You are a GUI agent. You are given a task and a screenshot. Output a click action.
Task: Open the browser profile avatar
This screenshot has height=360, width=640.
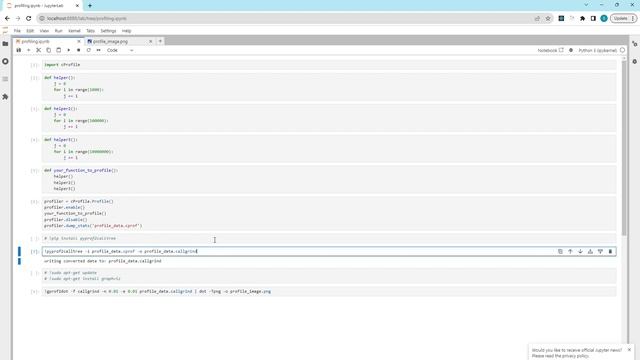click(x=604, y=18)
